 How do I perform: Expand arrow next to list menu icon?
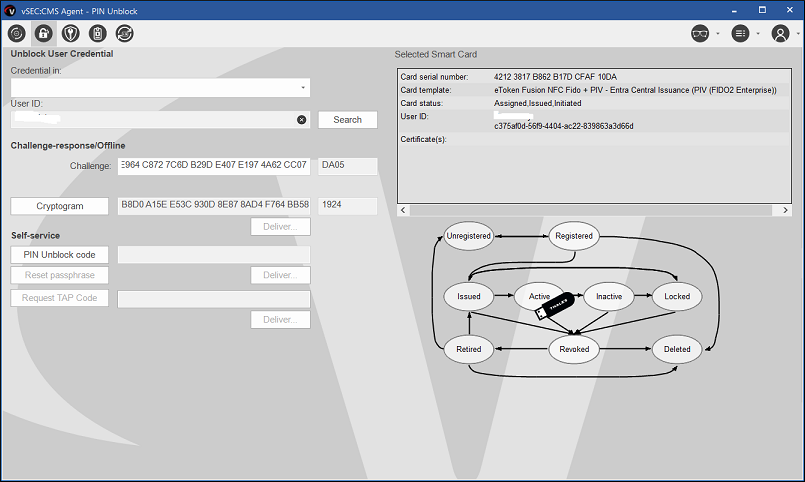(758, 34)
